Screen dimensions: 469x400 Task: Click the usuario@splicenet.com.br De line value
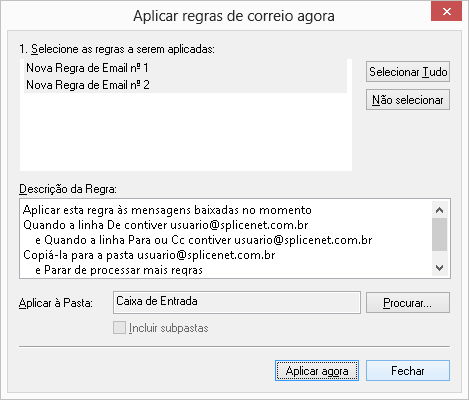click(x=239, y=225)
